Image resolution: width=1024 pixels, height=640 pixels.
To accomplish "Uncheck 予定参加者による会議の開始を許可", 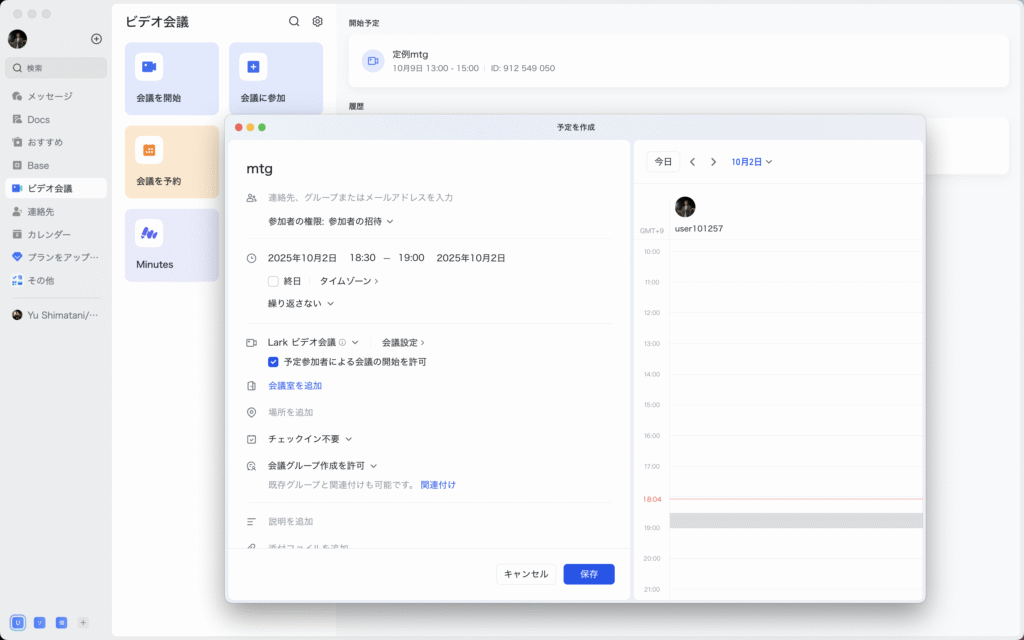I will (273, 362).
